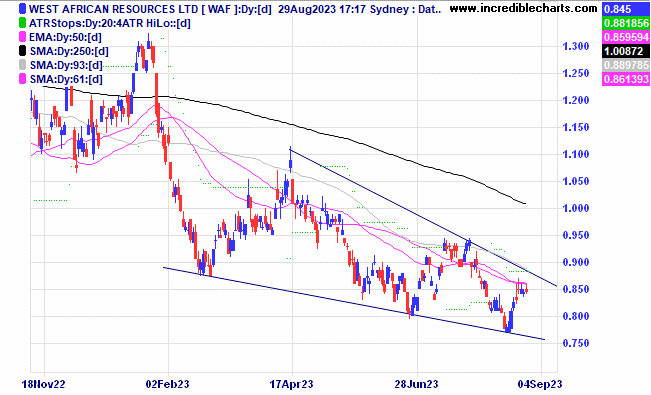651x395 pixels.
Task: Click the black SMA 250 legend marker
Action: [x=23, y=52]
